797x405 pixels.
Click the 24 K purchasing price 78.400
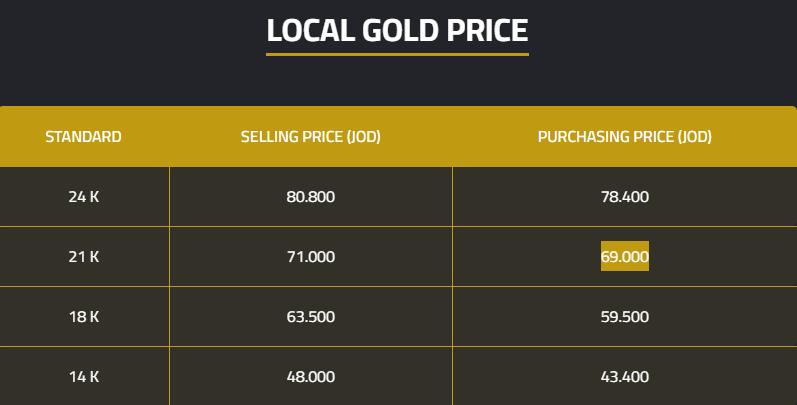(x=624, y=197)
